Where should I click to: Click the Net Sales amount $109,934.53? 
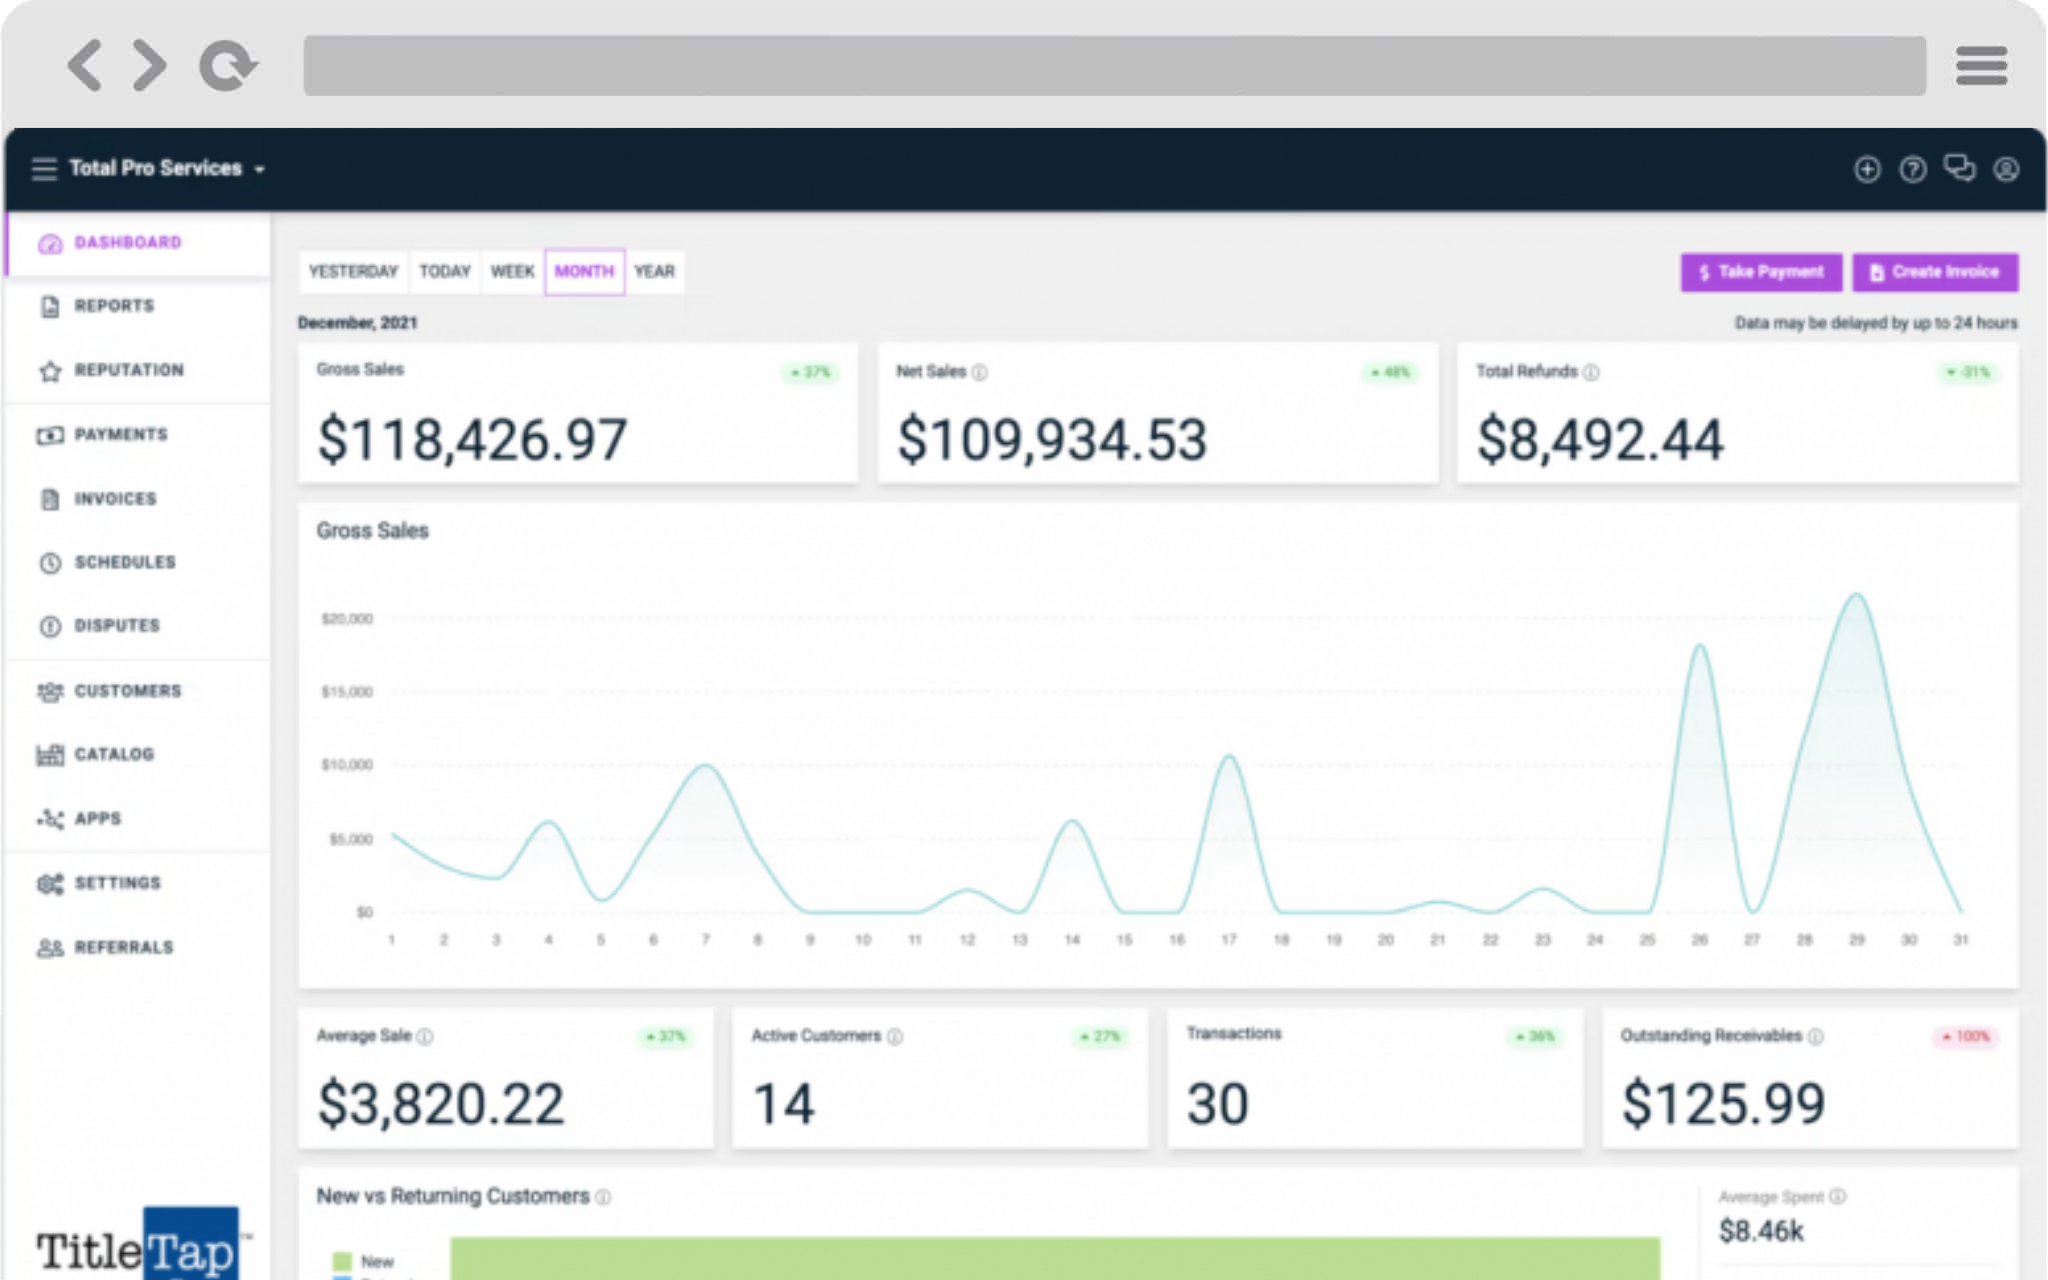pos(1052,440)
